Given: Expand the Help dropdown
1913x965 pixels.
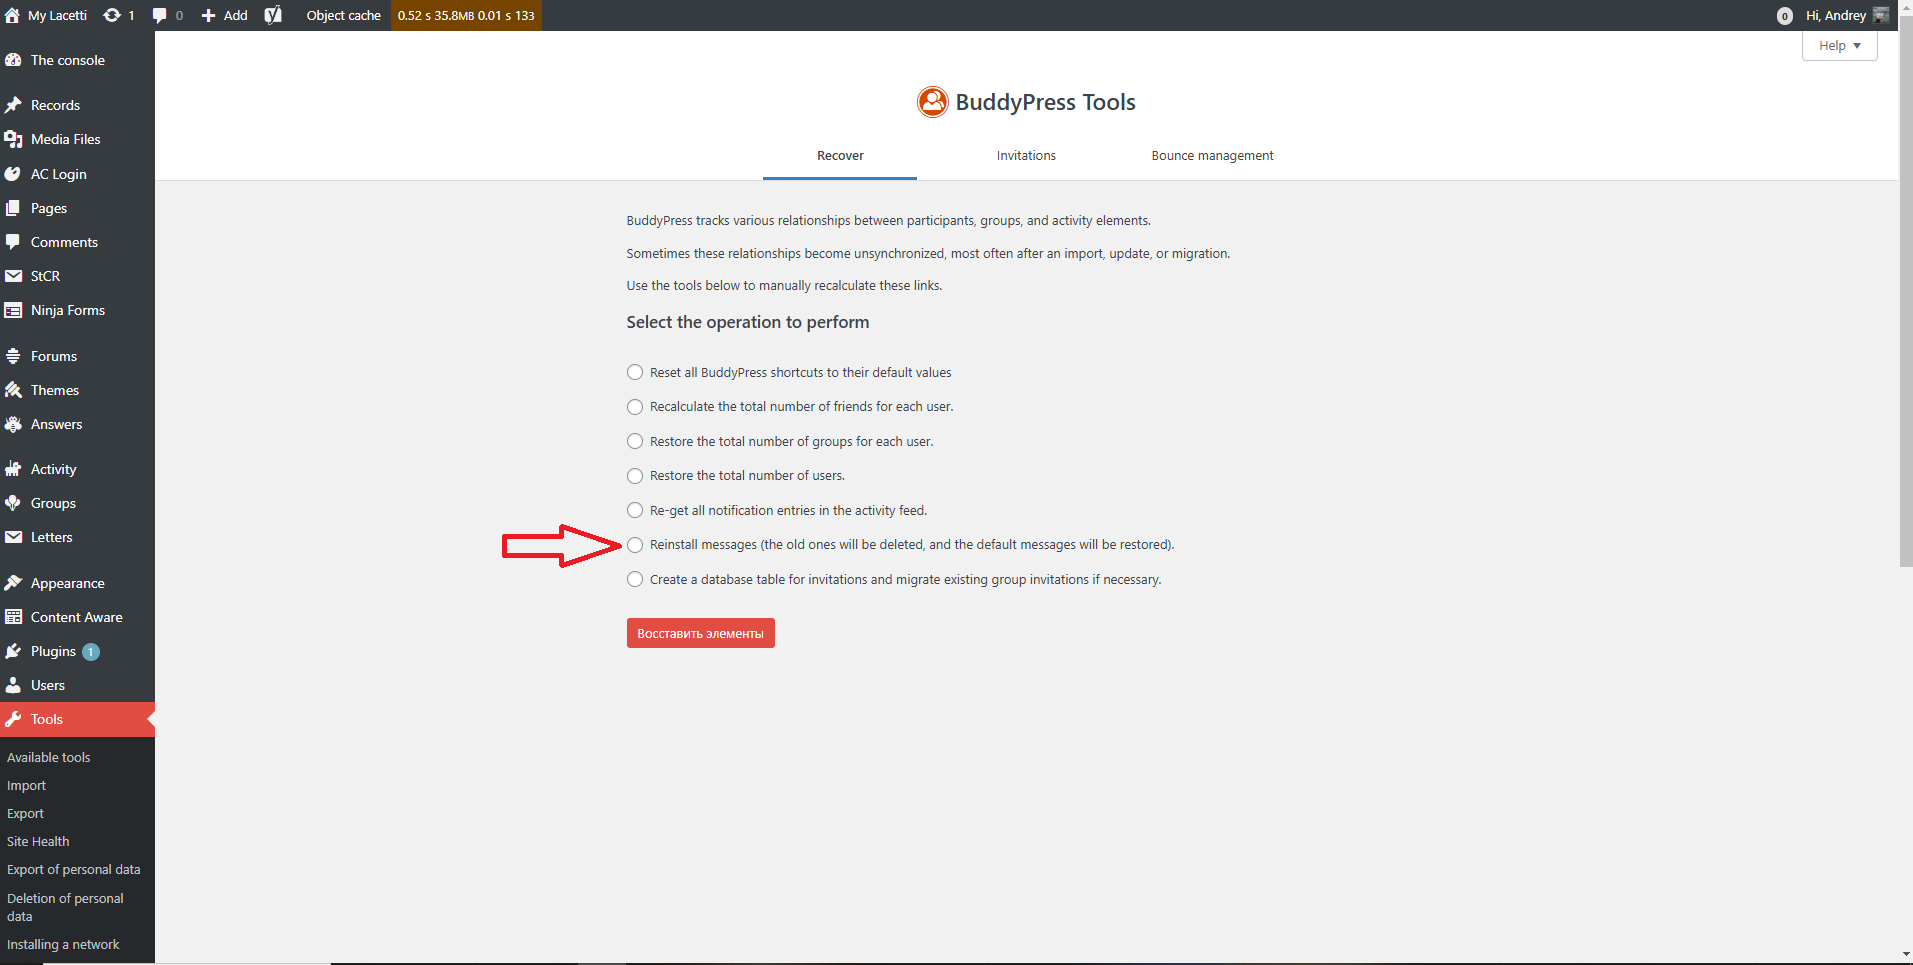Looking at the screenshot, I should pyautogui.click(x=1839, y=46).
